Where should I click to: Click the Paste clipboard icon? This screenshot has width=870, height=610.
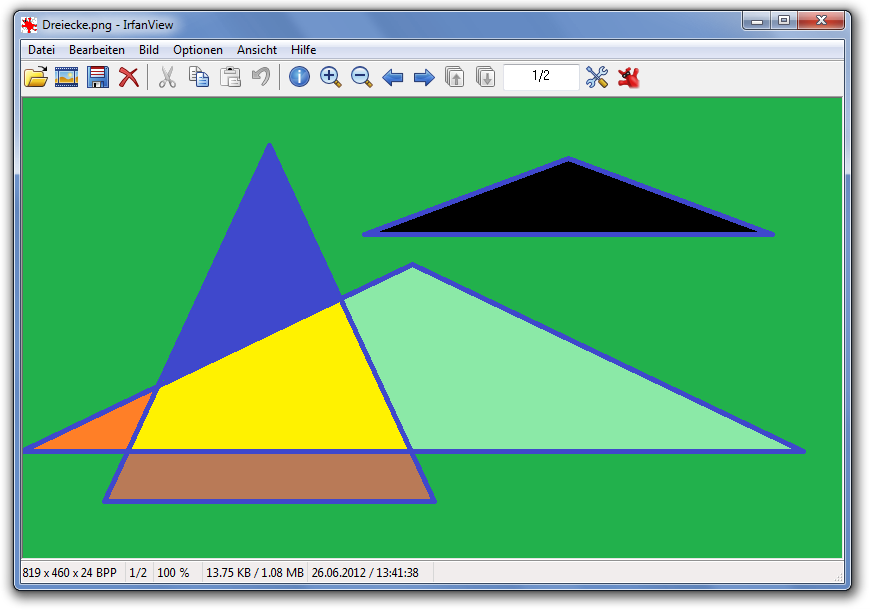(230, 77)
